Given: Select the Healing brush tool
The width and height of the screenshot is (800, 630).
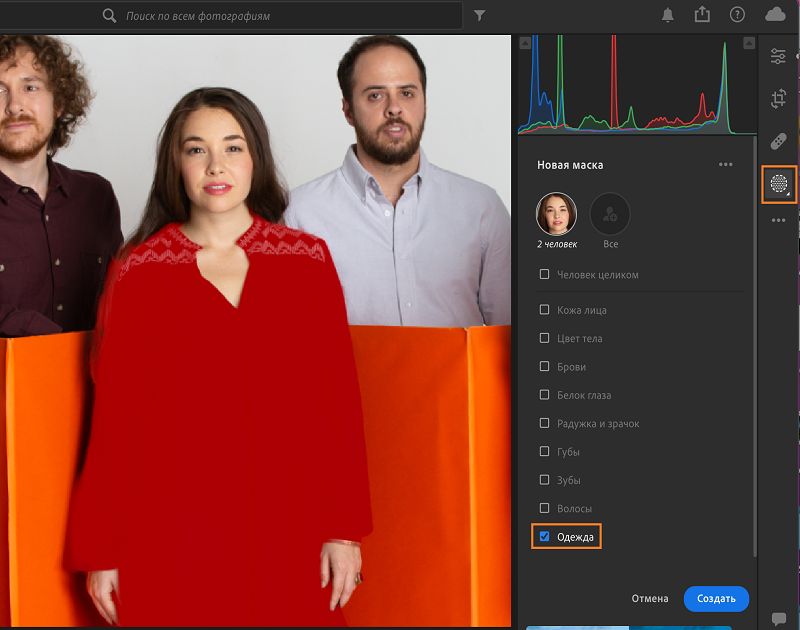Looking at the screenshot, I should click(779, 141).
